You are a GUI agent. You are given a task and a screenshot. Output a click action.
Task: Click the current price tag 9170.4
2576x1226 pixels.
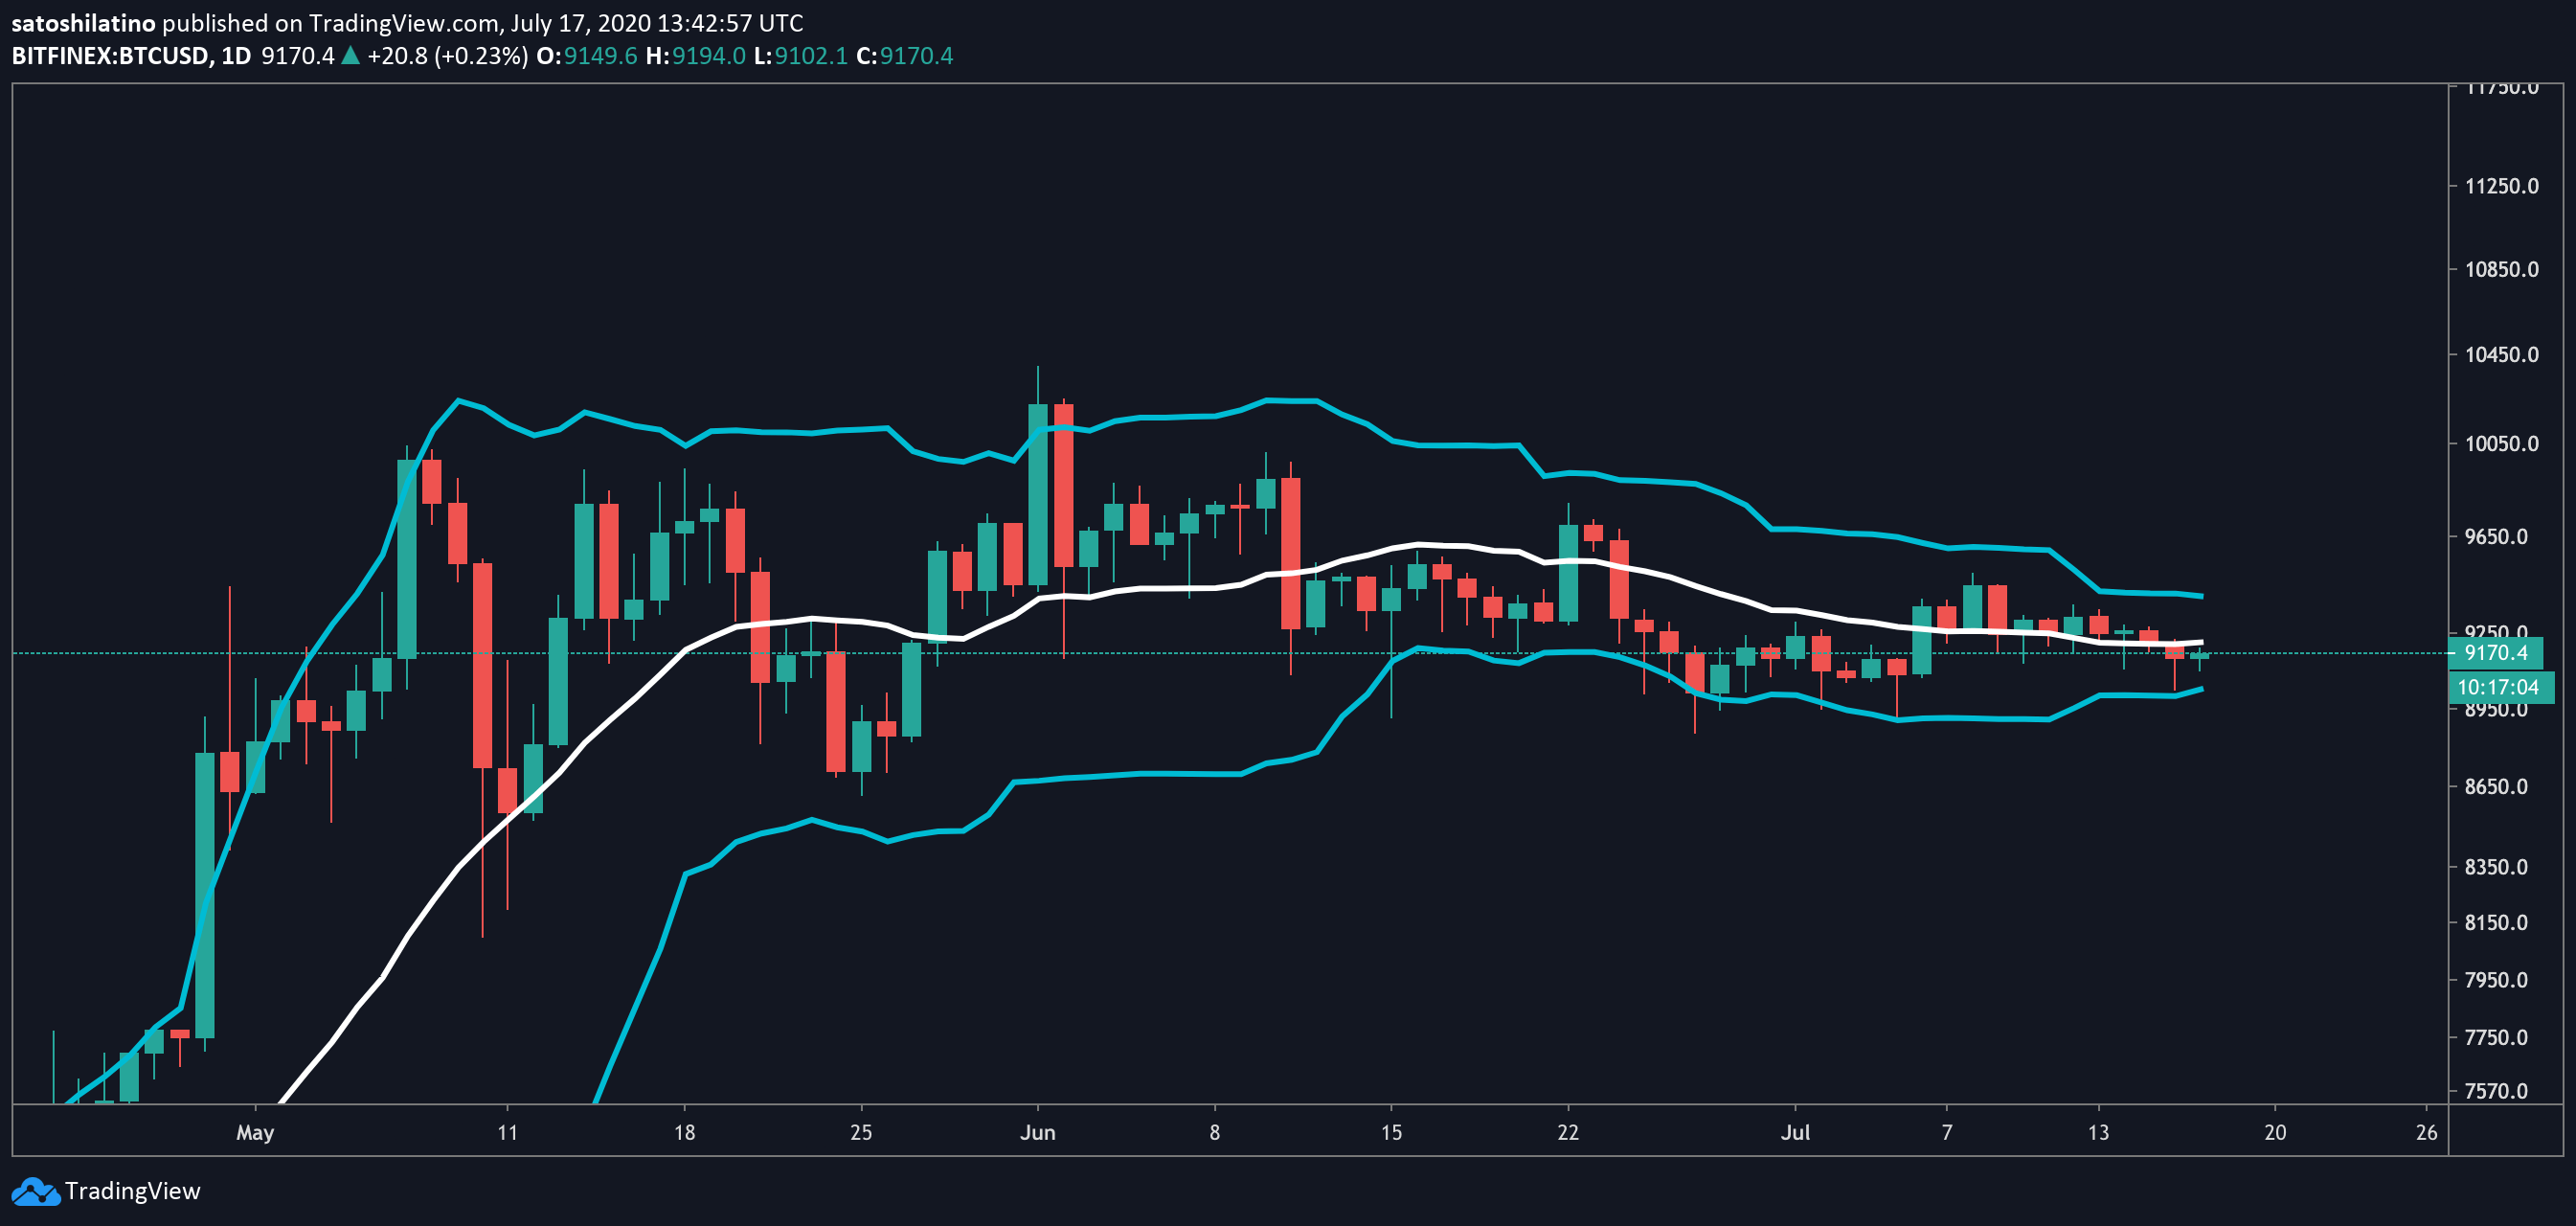2495,653
